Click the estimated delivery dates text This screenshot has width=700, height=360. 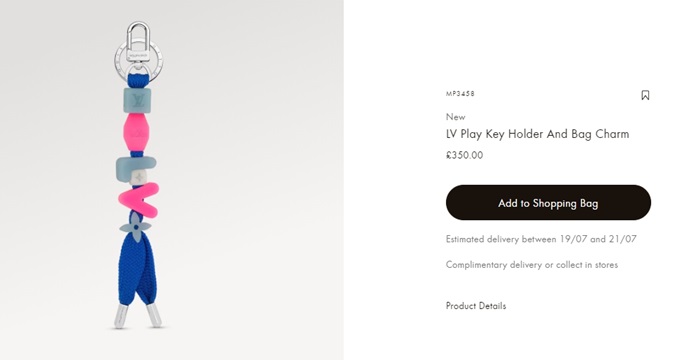coord(541,239)
